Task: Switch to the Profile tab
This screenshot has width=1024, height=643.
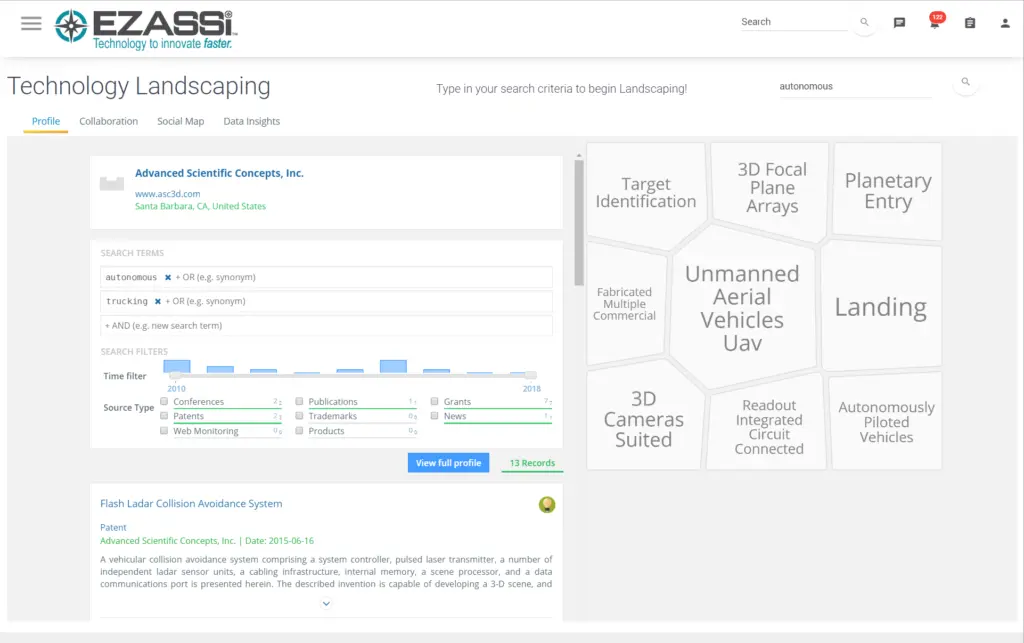Action: click(46, 121)
